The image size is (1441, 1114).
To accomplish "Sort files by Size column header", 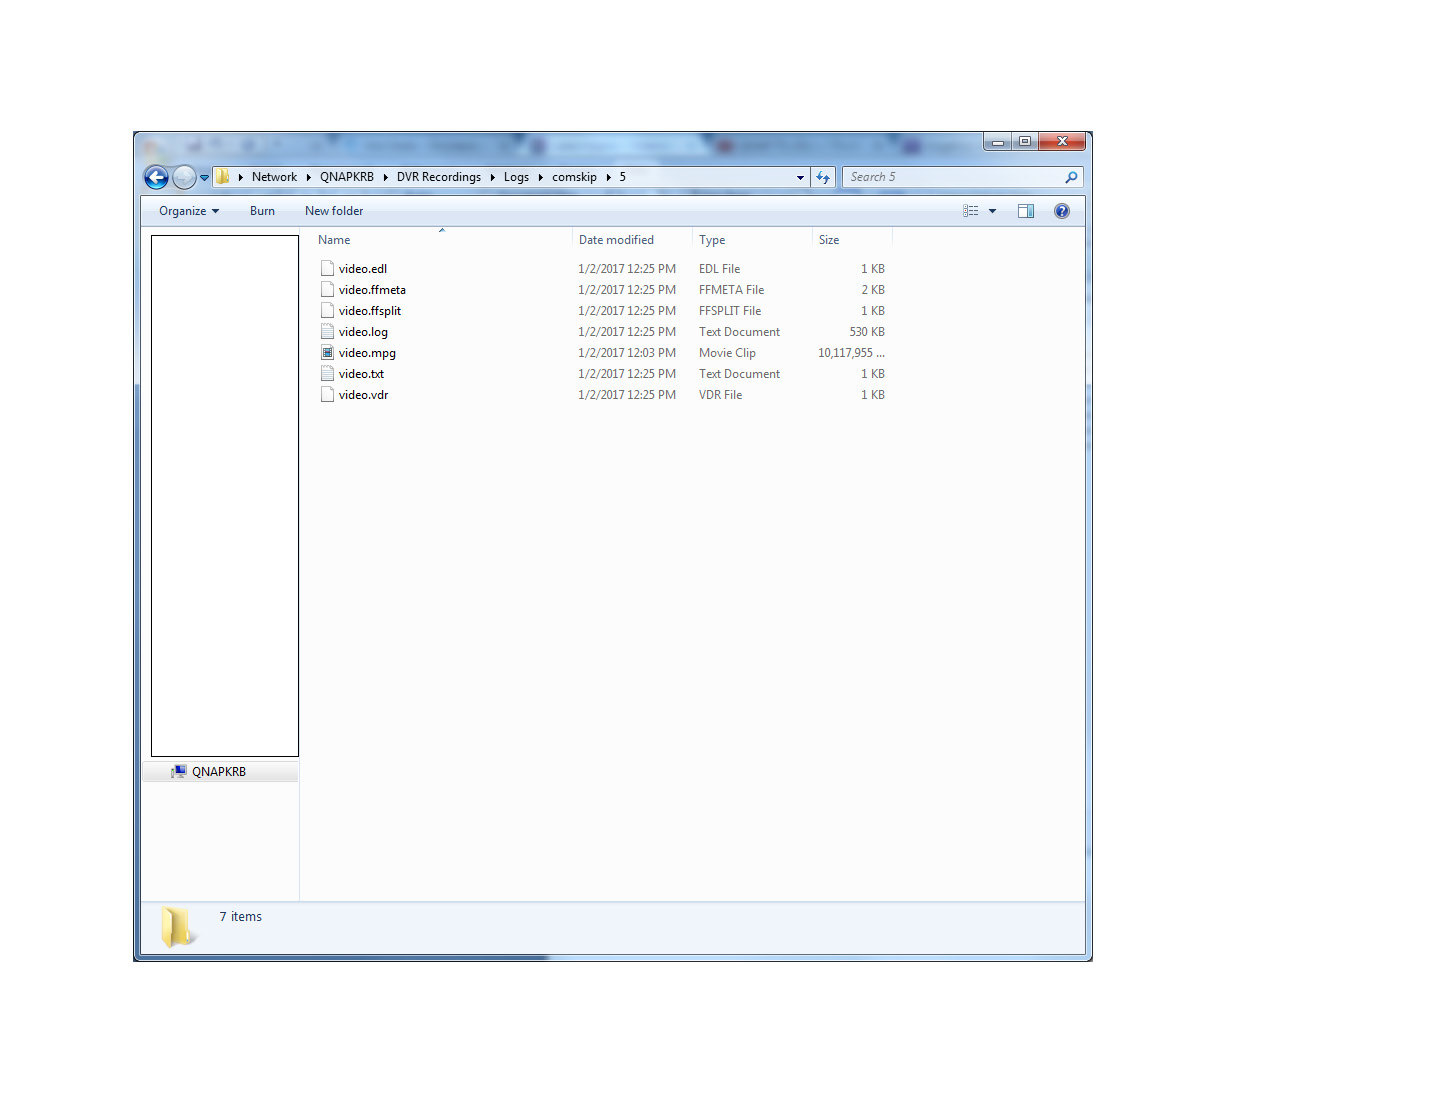I will tap(829, 240).
